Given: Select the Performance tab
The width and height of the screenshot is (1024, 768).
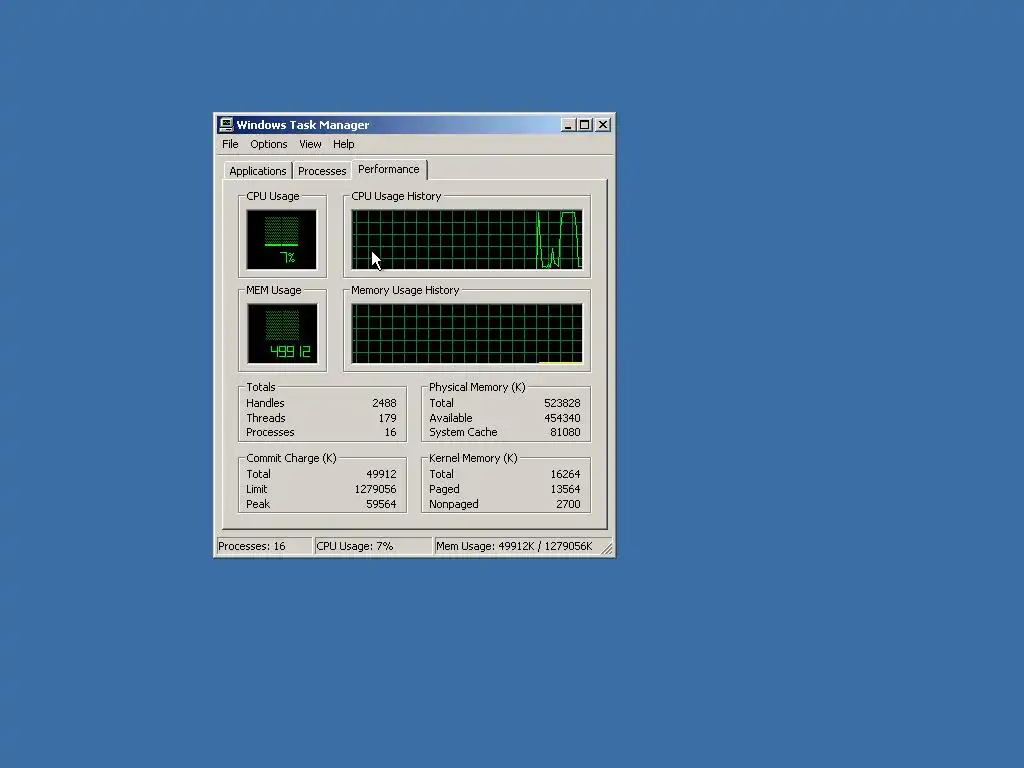Looking at the screenshot, I should [389, 169].
